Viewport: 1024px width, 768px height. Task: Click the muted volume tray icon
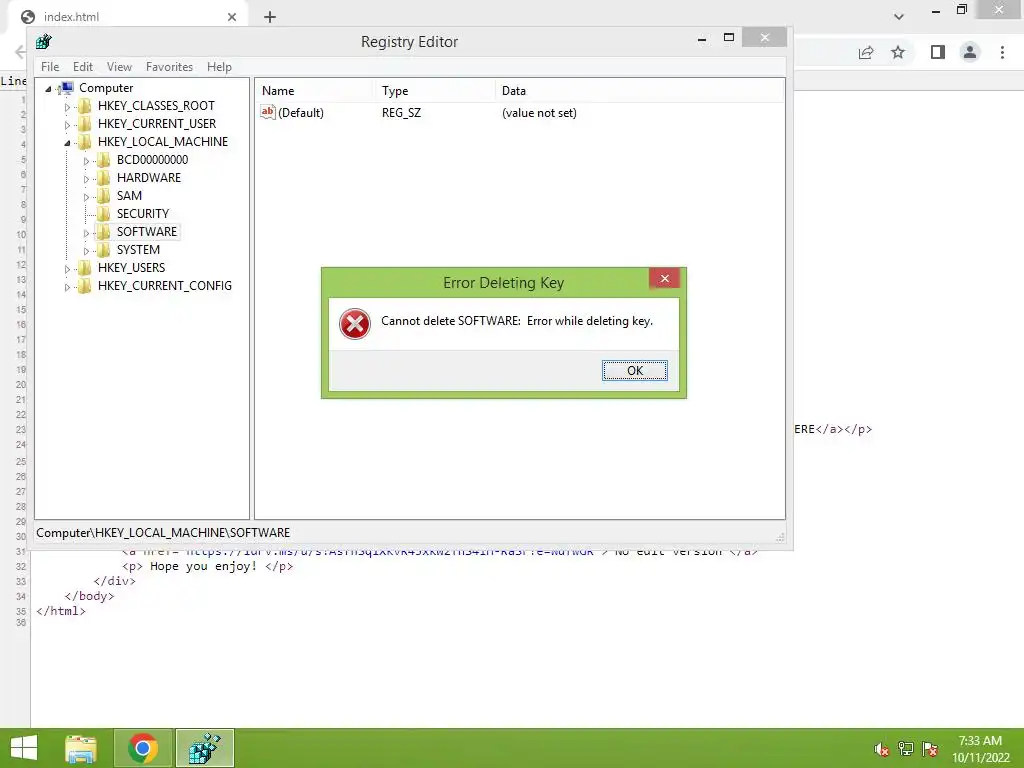click(x=881, y=749)
